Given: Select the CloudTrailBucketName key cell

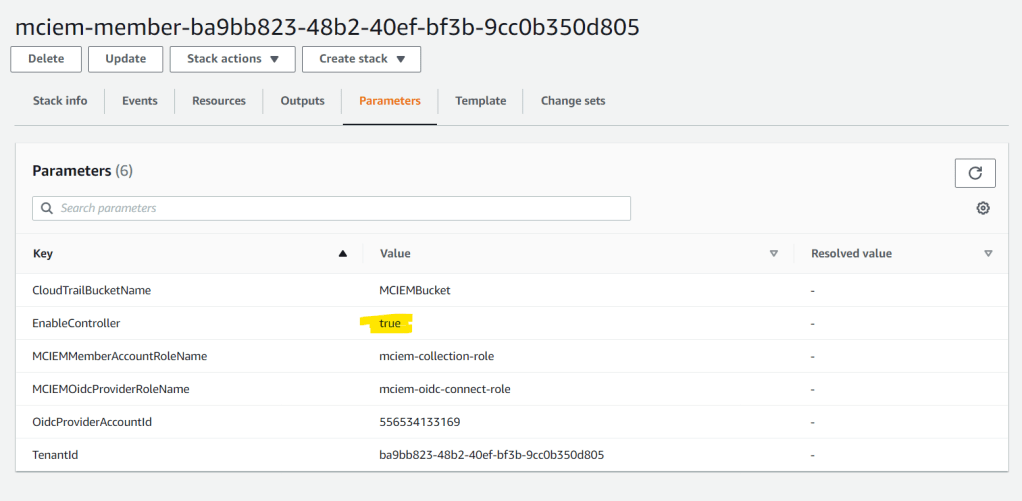Looking at the screenshot, I should pos(91,290).
